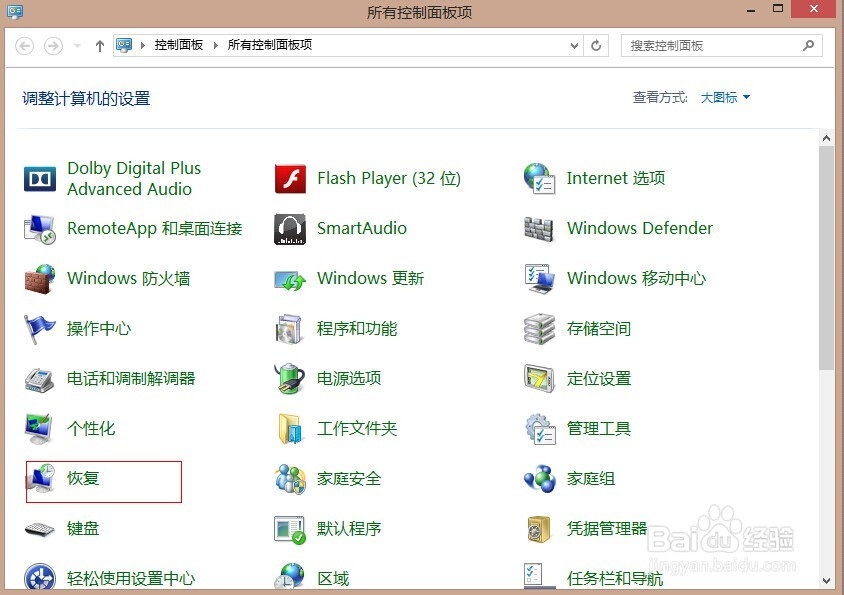This screenshot has width=844, height=595.
Task: Click the 区域 globe clock icon
Action: (289, 576)
